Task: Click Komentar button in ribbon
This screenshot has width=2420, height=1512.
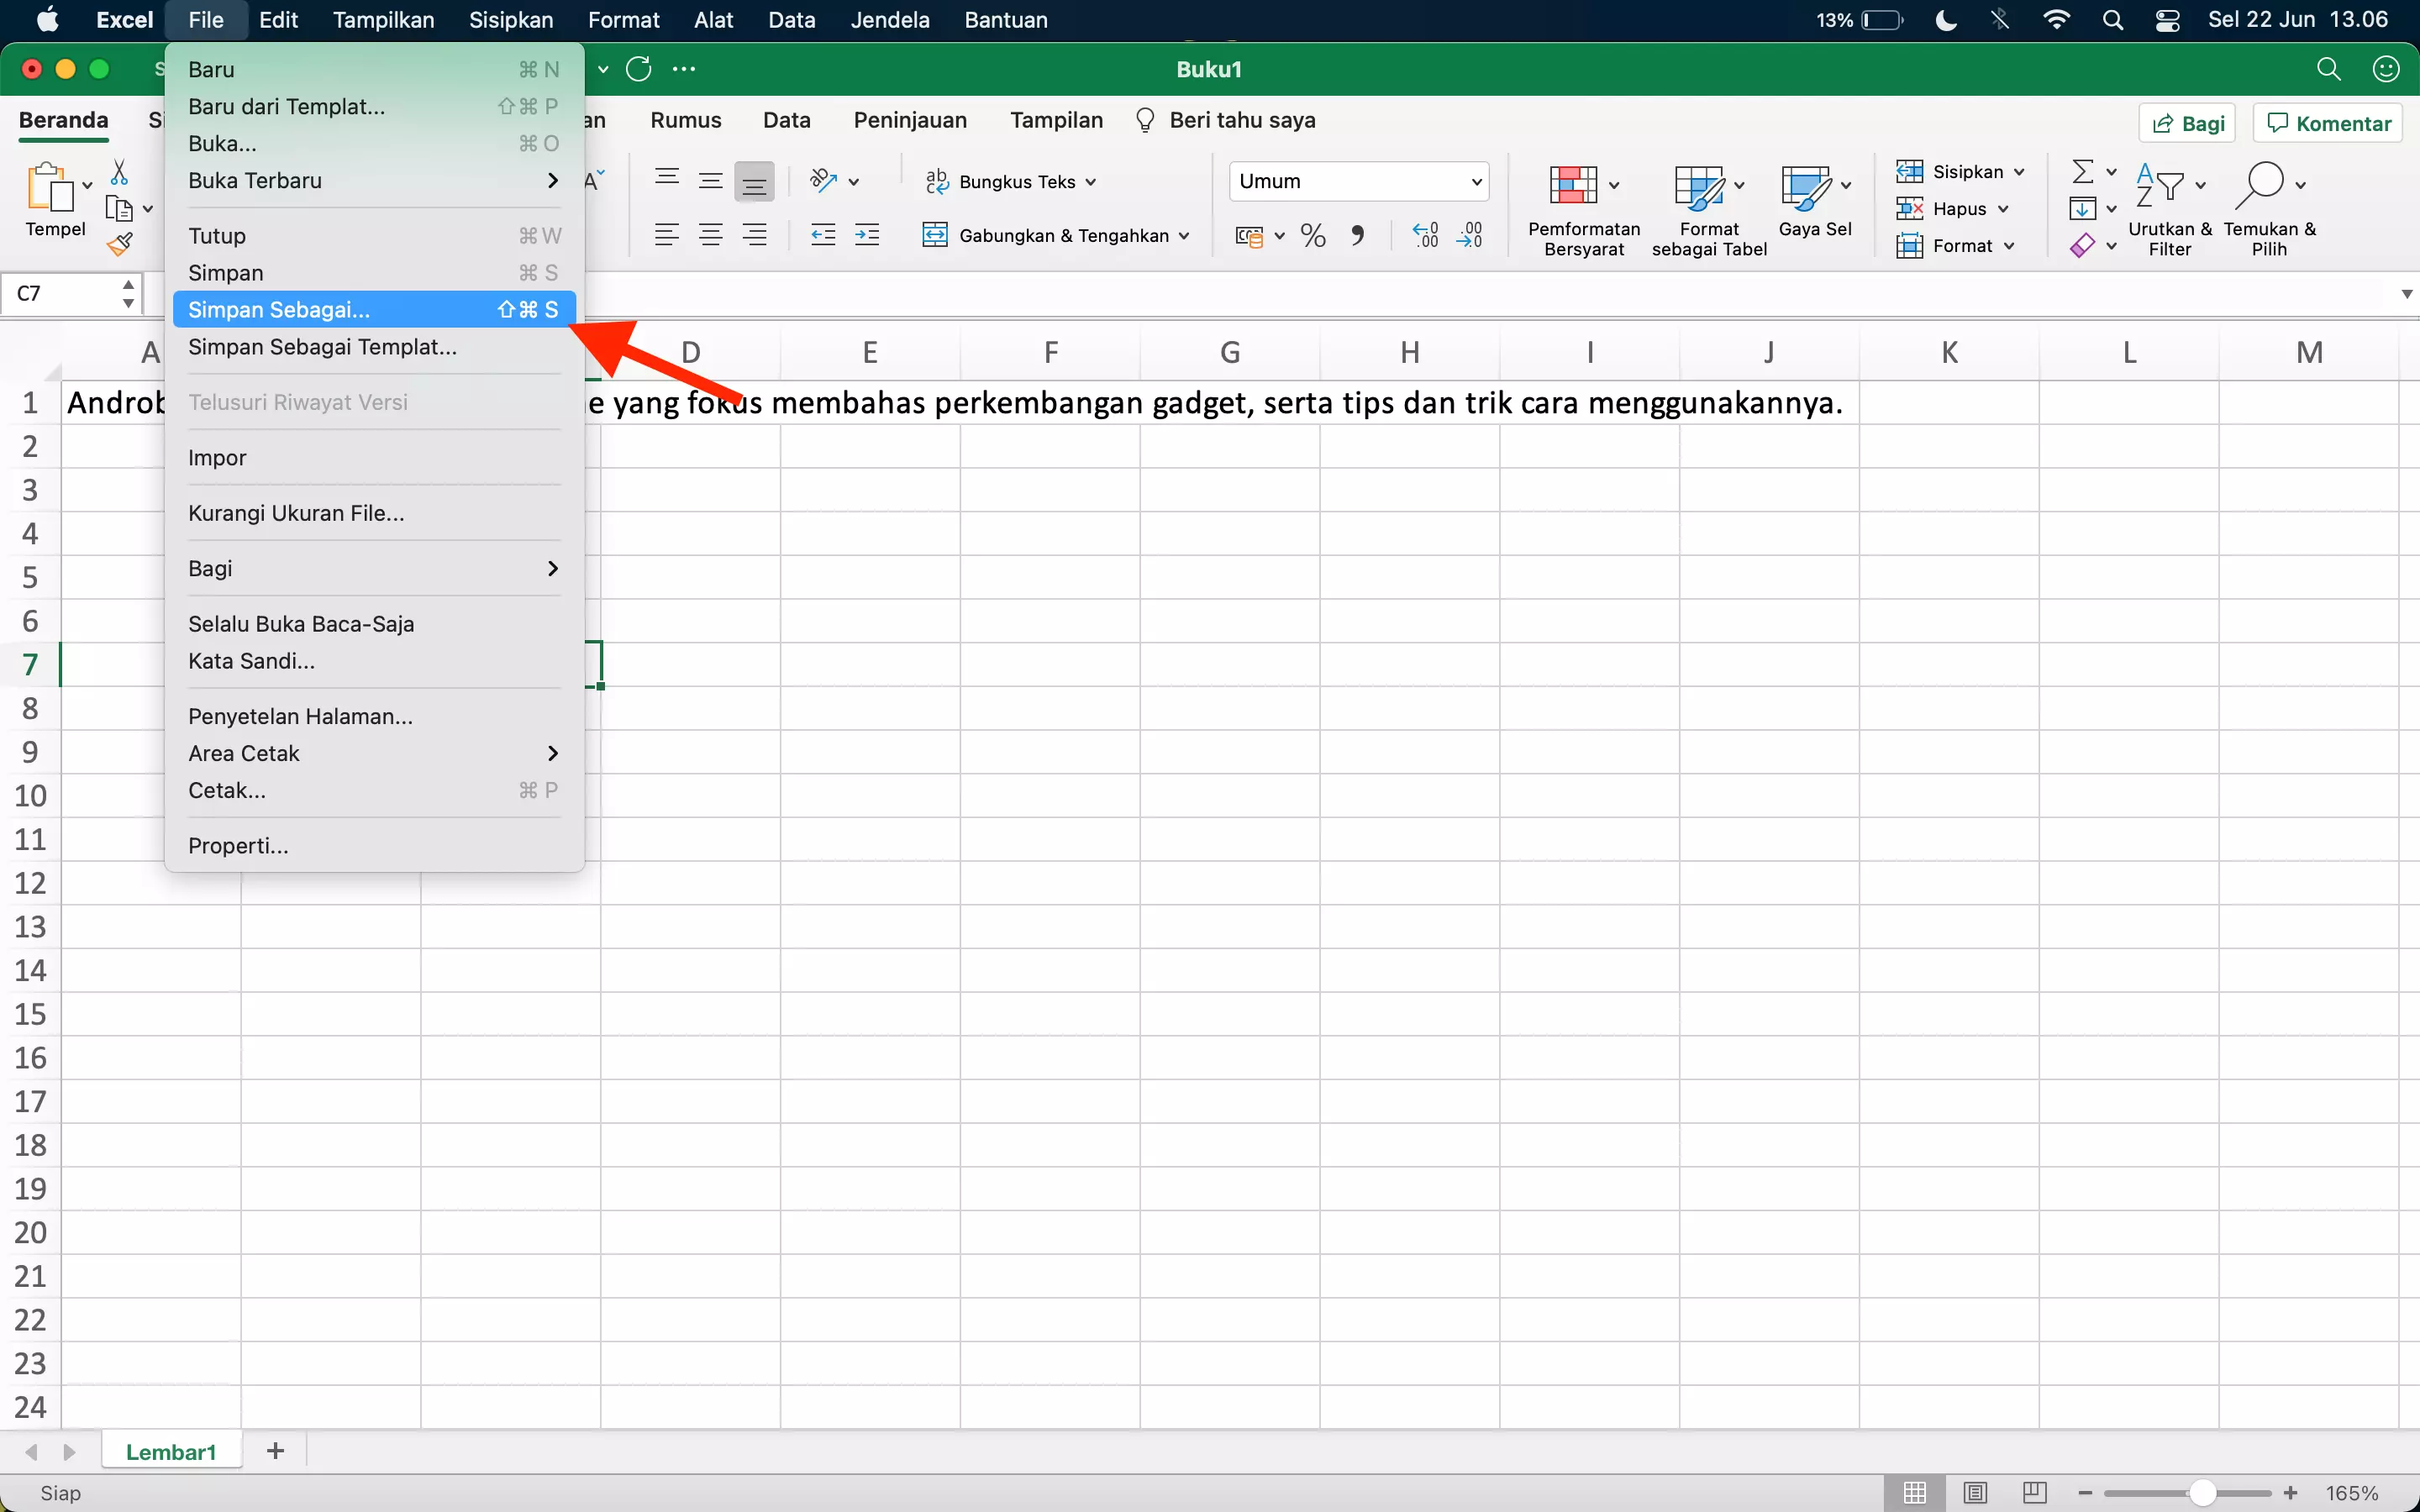Action: coord(2331,122)
